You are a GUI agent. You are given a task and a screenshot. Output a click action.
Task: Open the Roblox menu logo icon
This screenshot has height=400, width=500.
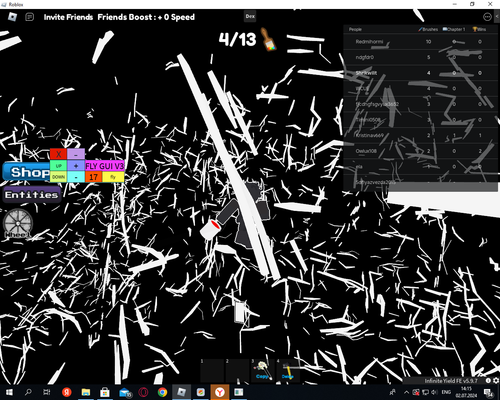click(x=12, y=17)
